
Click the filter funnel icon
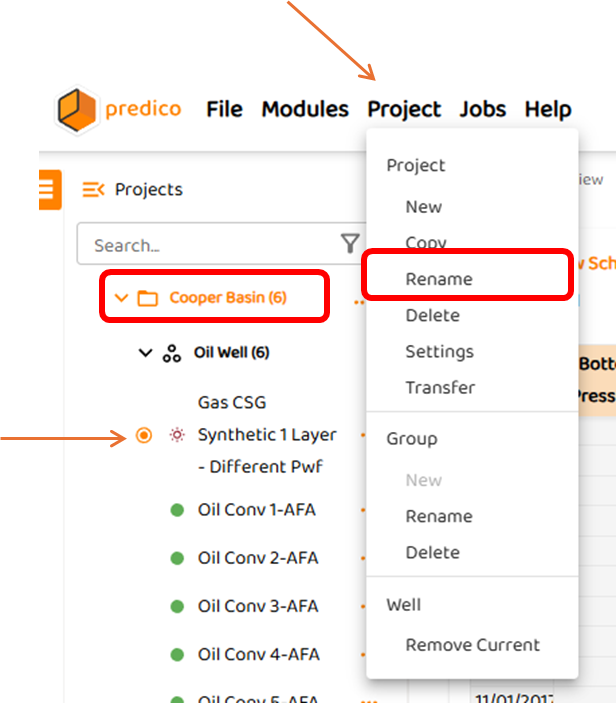point(350,243)
